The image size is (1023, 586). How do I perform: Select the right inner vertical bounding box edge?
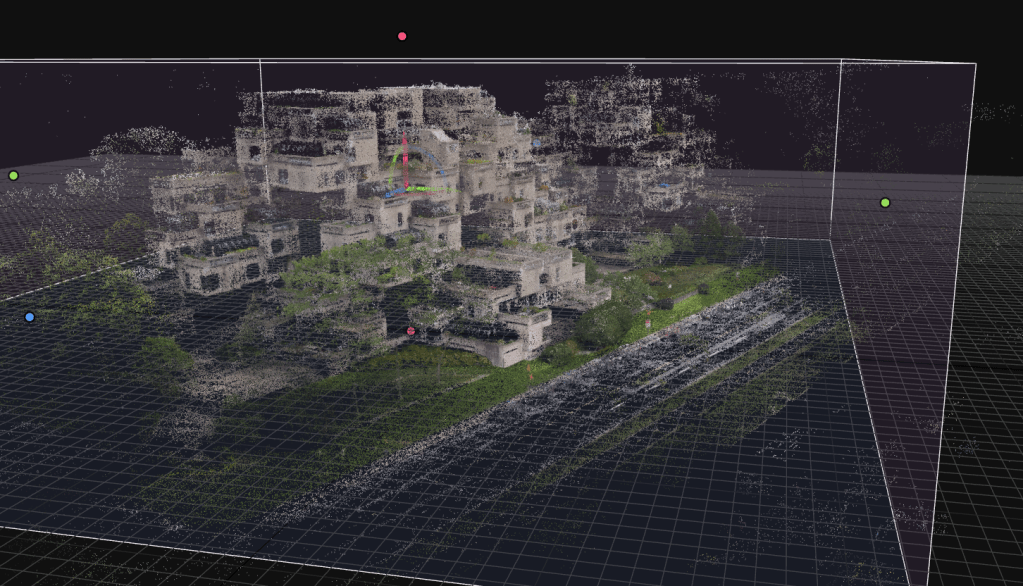pos(835,150)
